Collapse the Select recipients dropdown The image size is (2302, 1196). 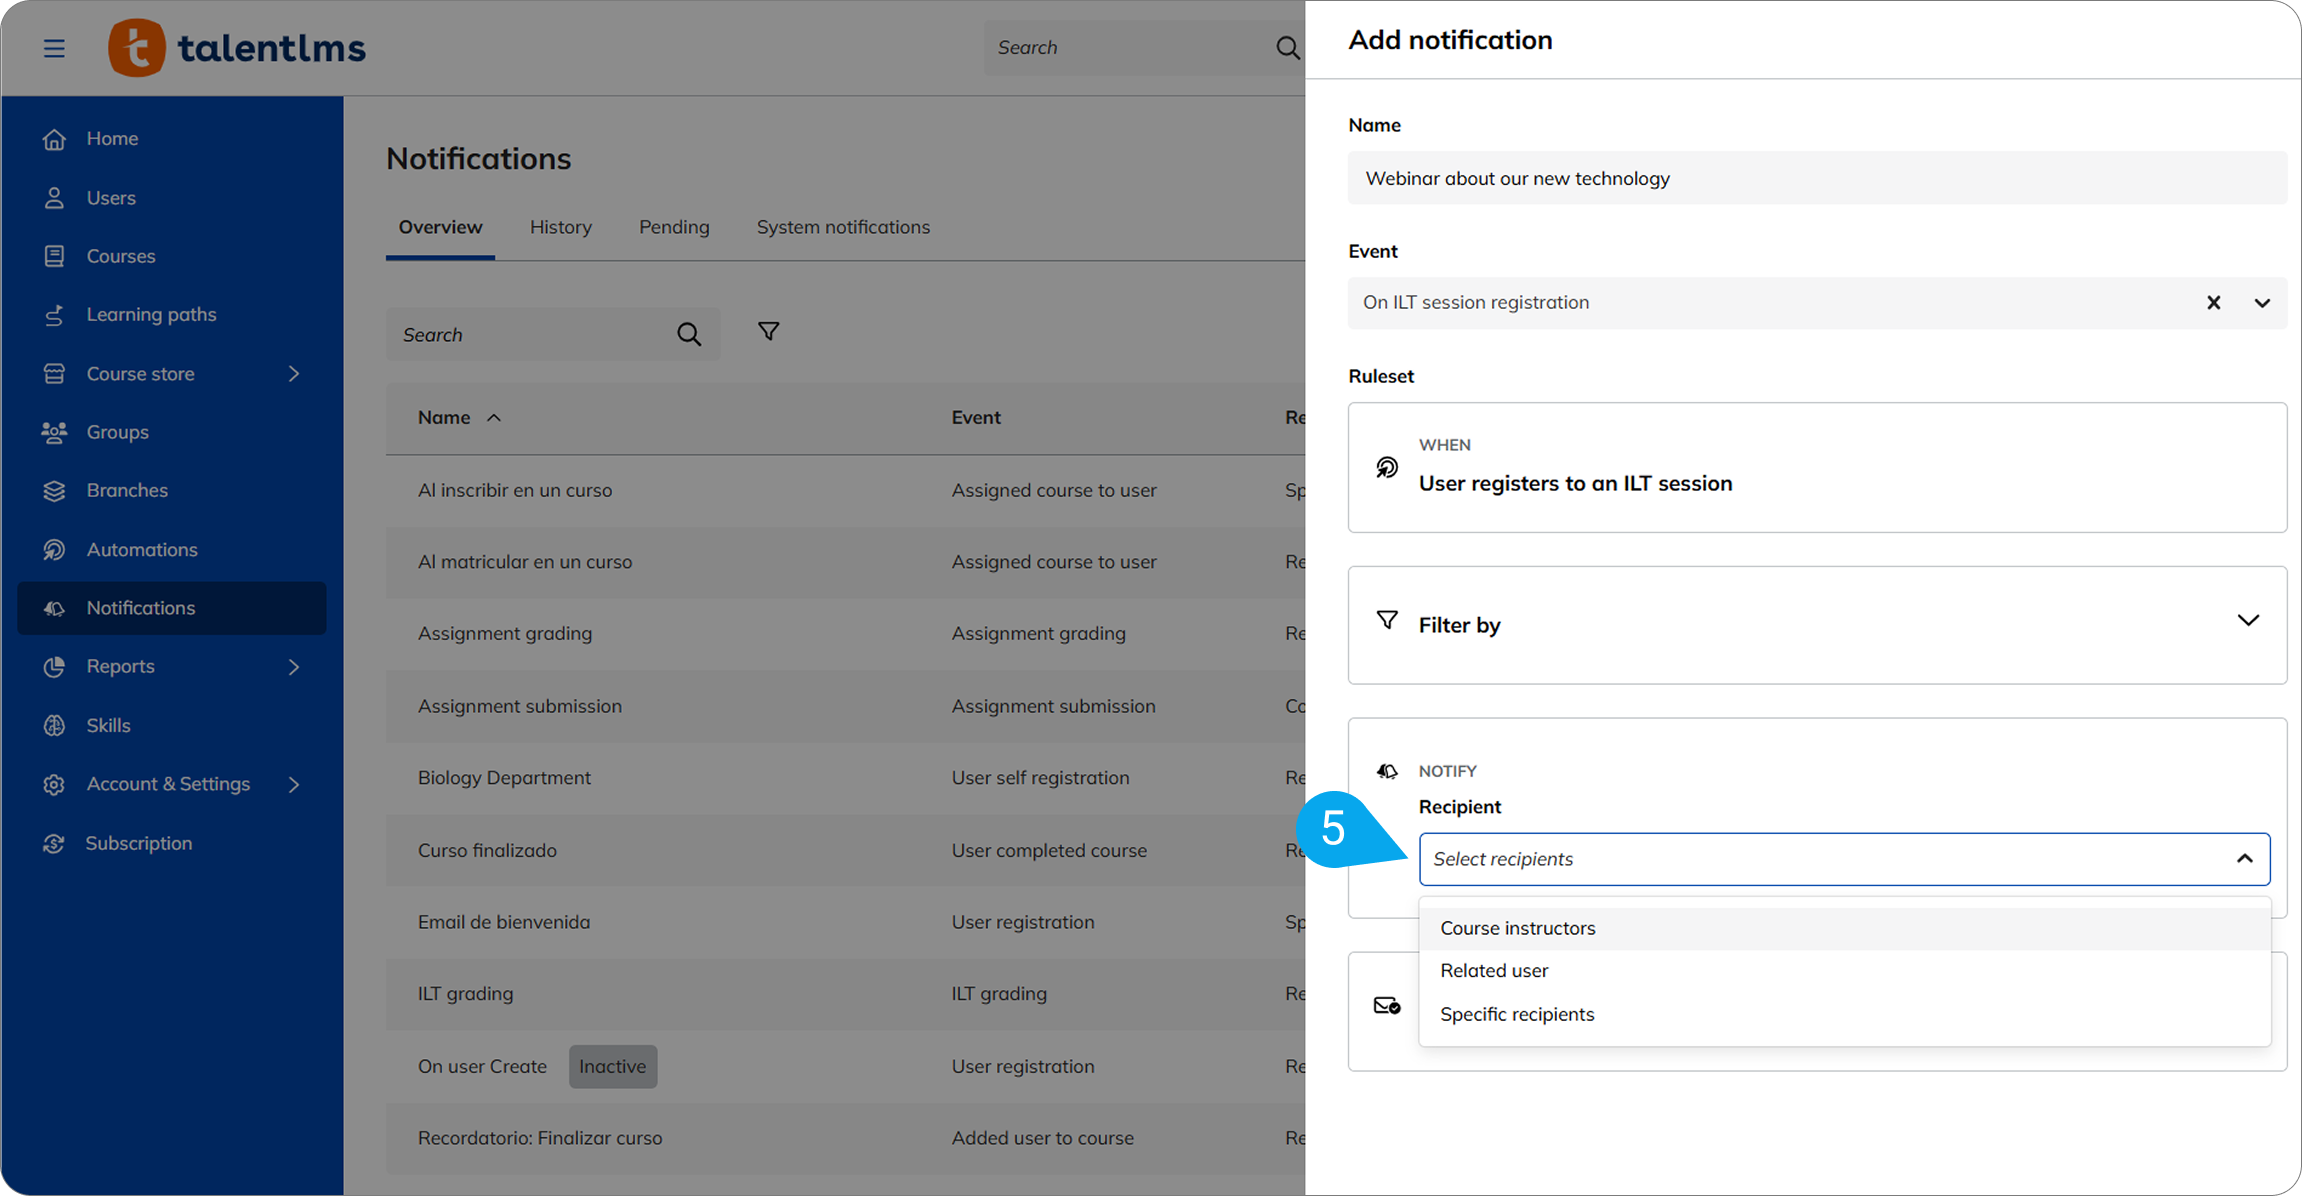tap(2244, 859)
